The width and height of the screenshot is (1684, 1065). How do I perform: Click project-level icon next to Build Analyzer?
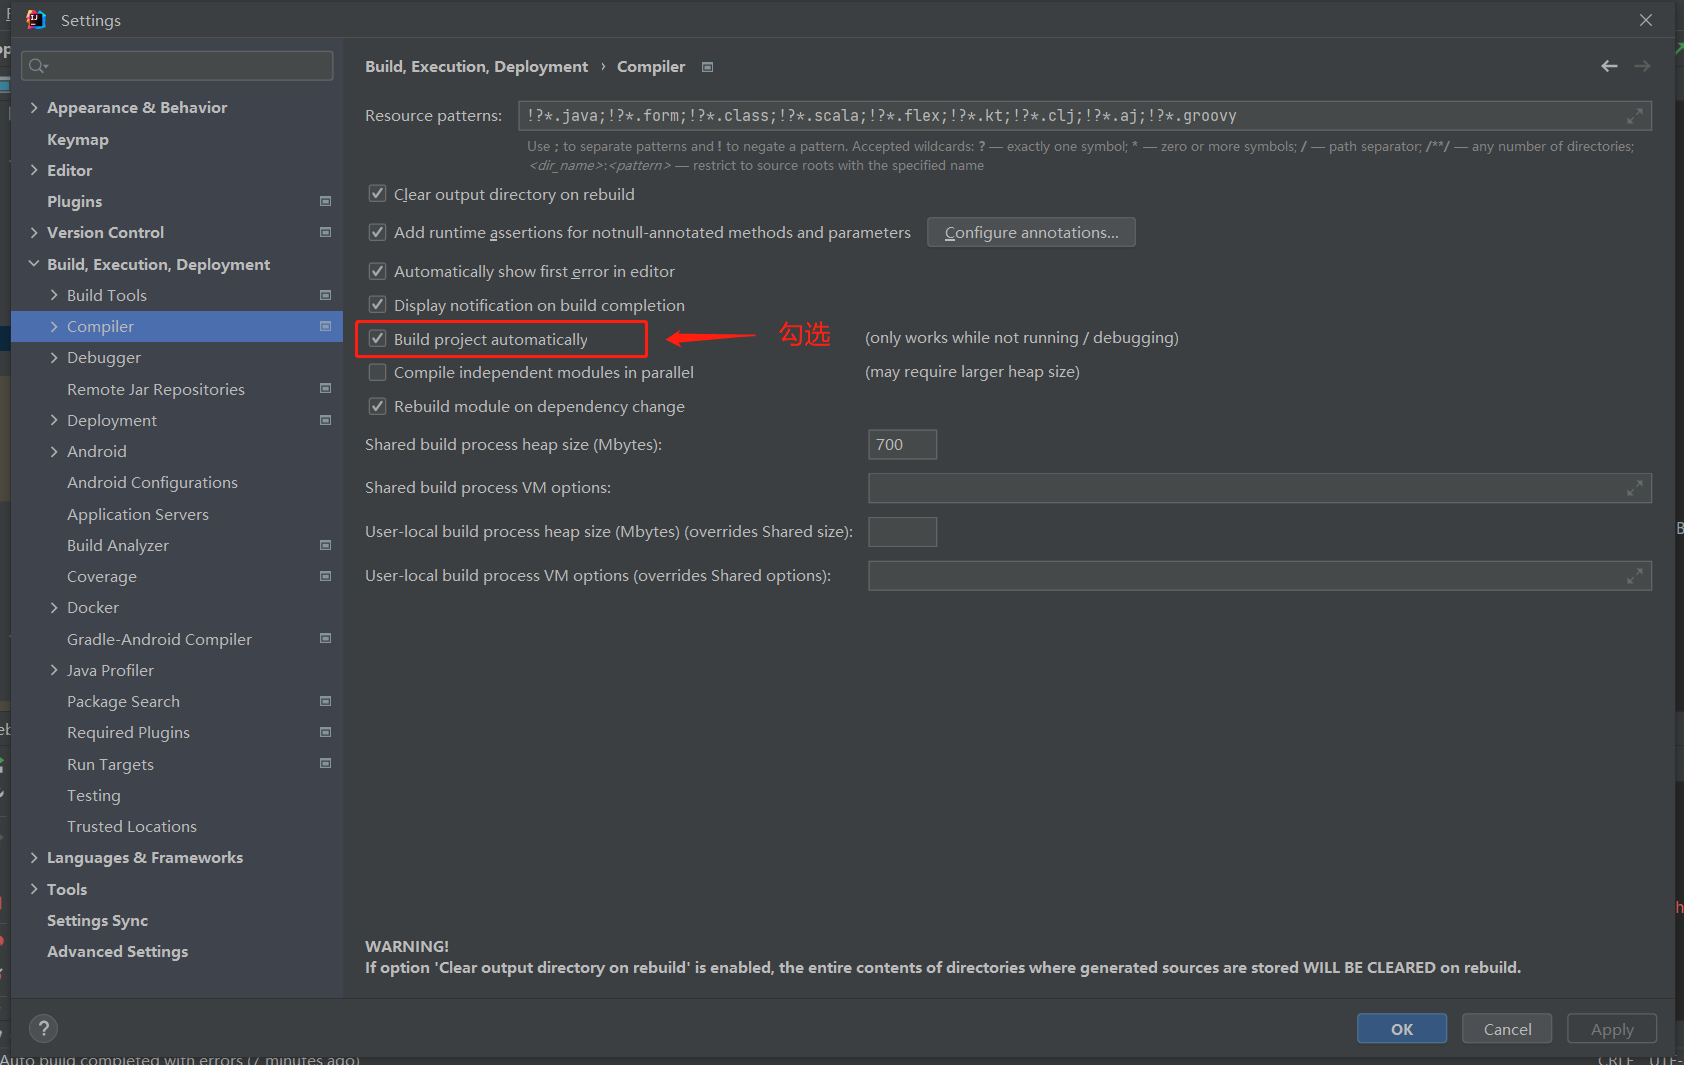325,545
